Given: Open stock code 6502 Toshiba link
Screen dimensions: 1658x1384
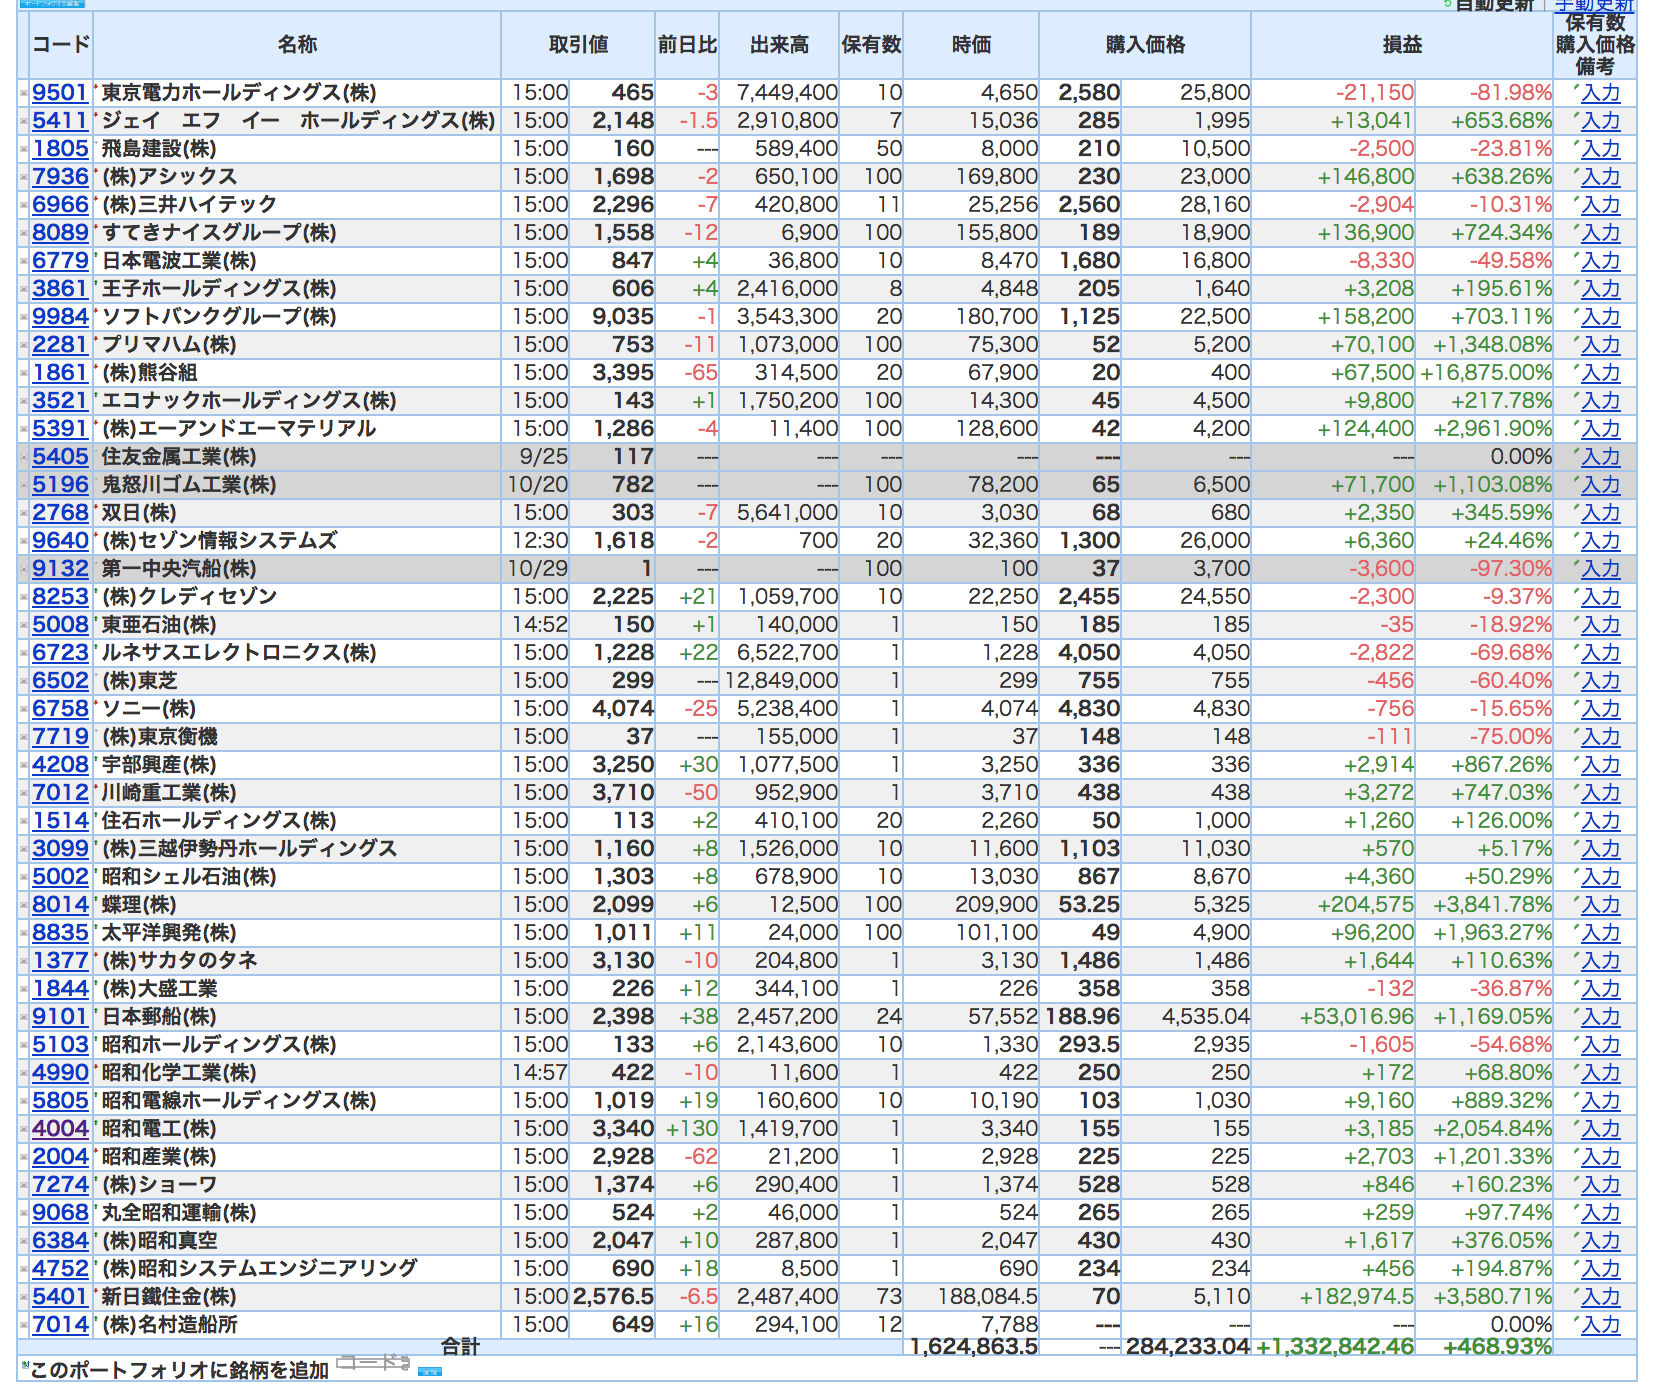Looking at the screenshot, I should tap(60, 681).
